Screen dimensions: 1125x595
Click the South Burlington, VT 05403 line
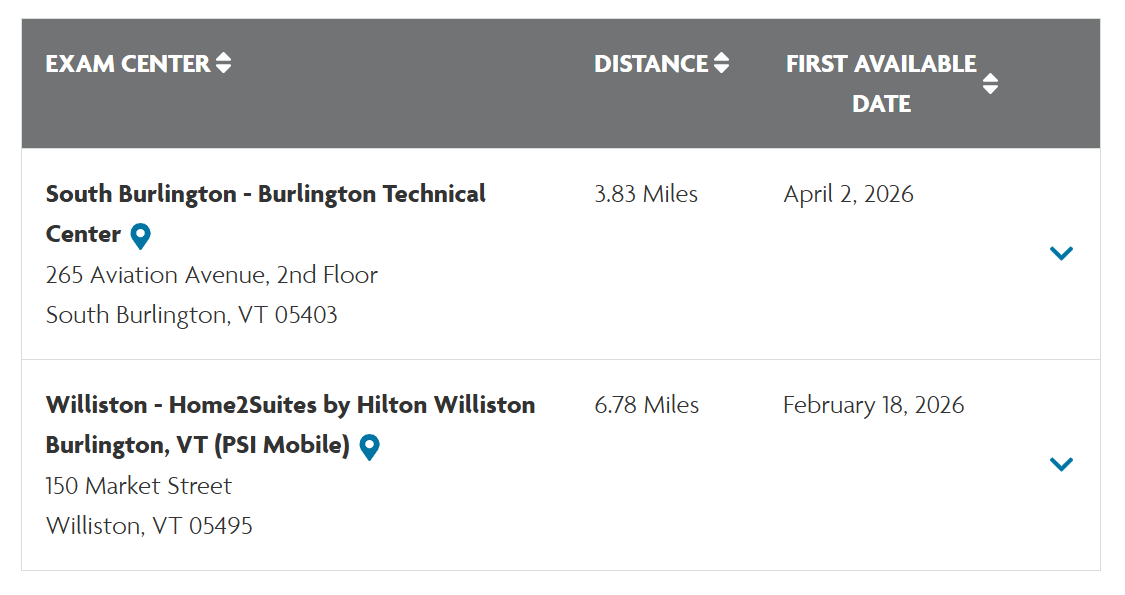(192, 315)
